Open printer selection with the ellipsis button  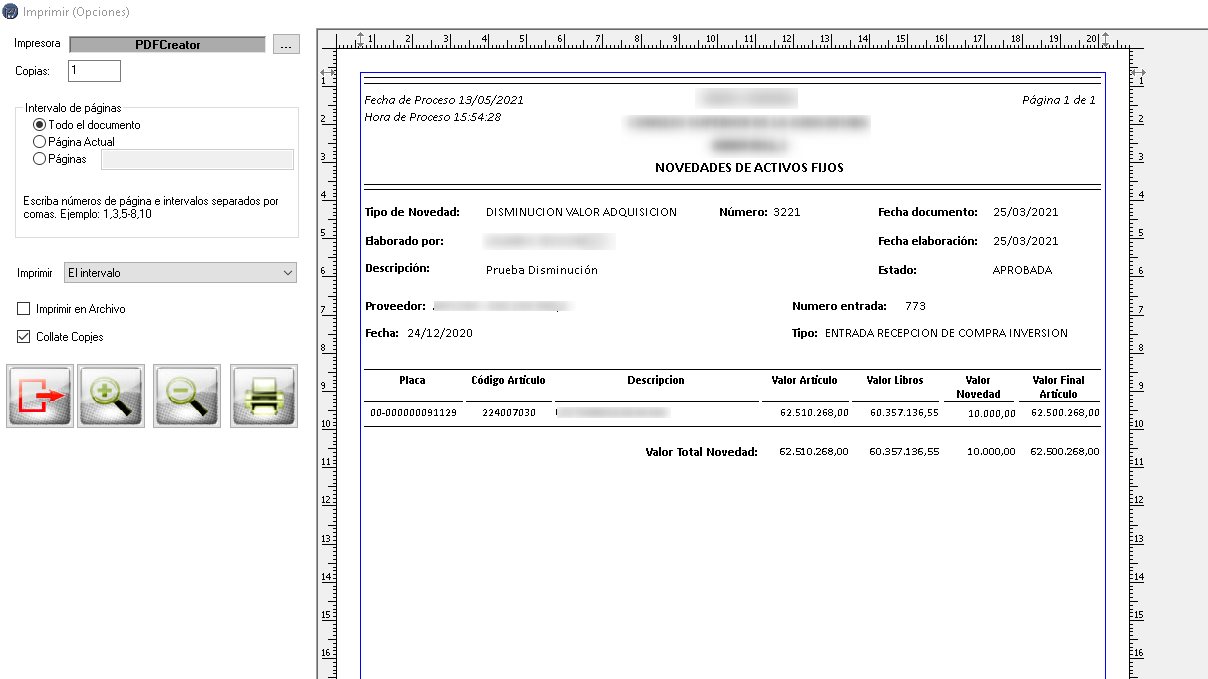(x=286, y=45)
